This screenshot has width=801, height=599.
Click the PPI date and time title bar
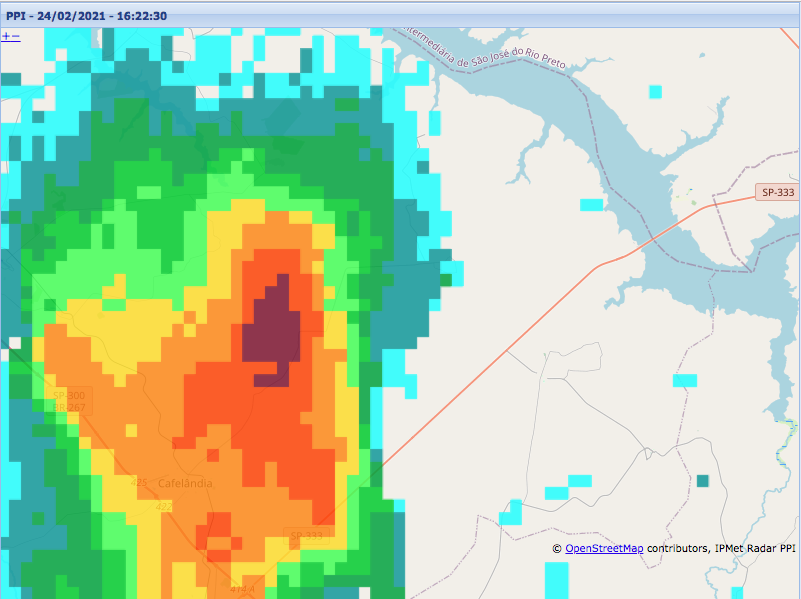coord(86,16)
